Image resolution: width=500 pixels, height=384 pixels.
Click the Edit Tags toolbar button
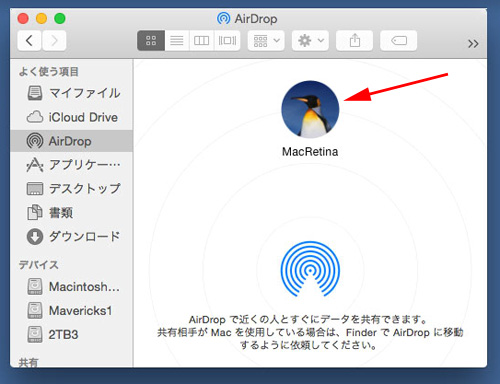pos(399,41)
